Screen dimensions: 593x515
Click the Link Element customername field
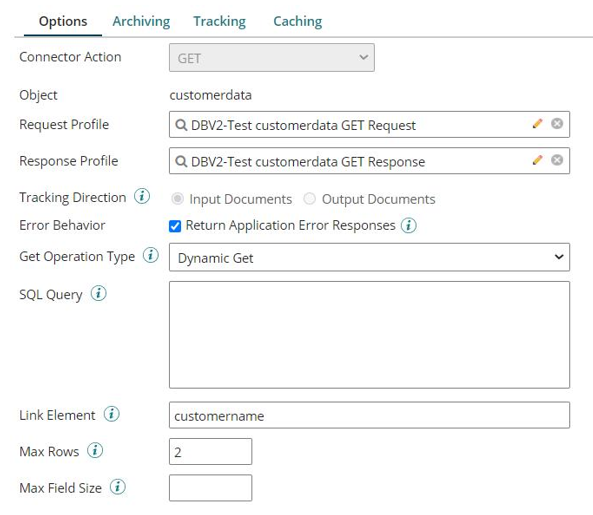[x=369, y=415]
